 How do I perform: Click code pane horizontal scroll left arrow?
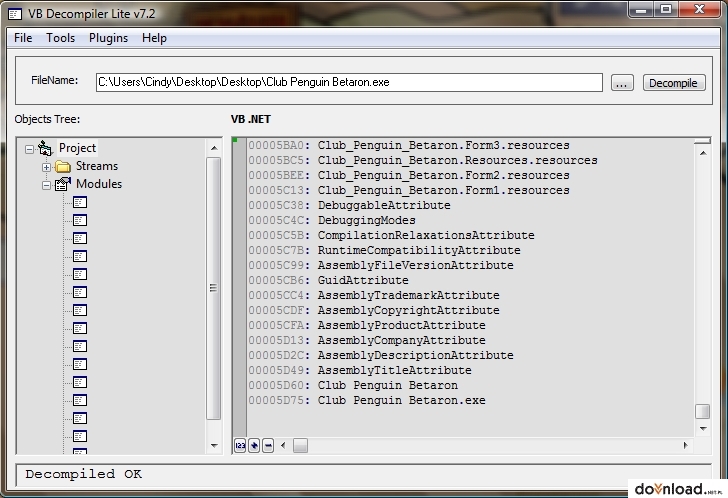click(x=283, y=446)
